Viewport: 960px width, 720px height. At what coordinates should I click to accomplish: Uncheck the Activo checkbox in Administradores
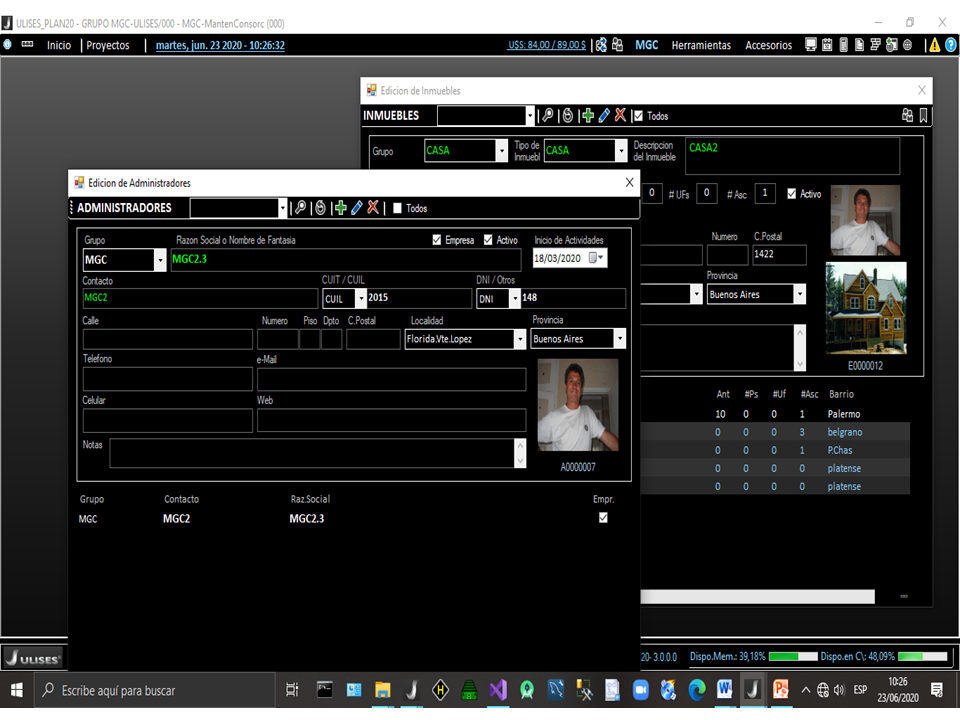(x=488, y=240)
